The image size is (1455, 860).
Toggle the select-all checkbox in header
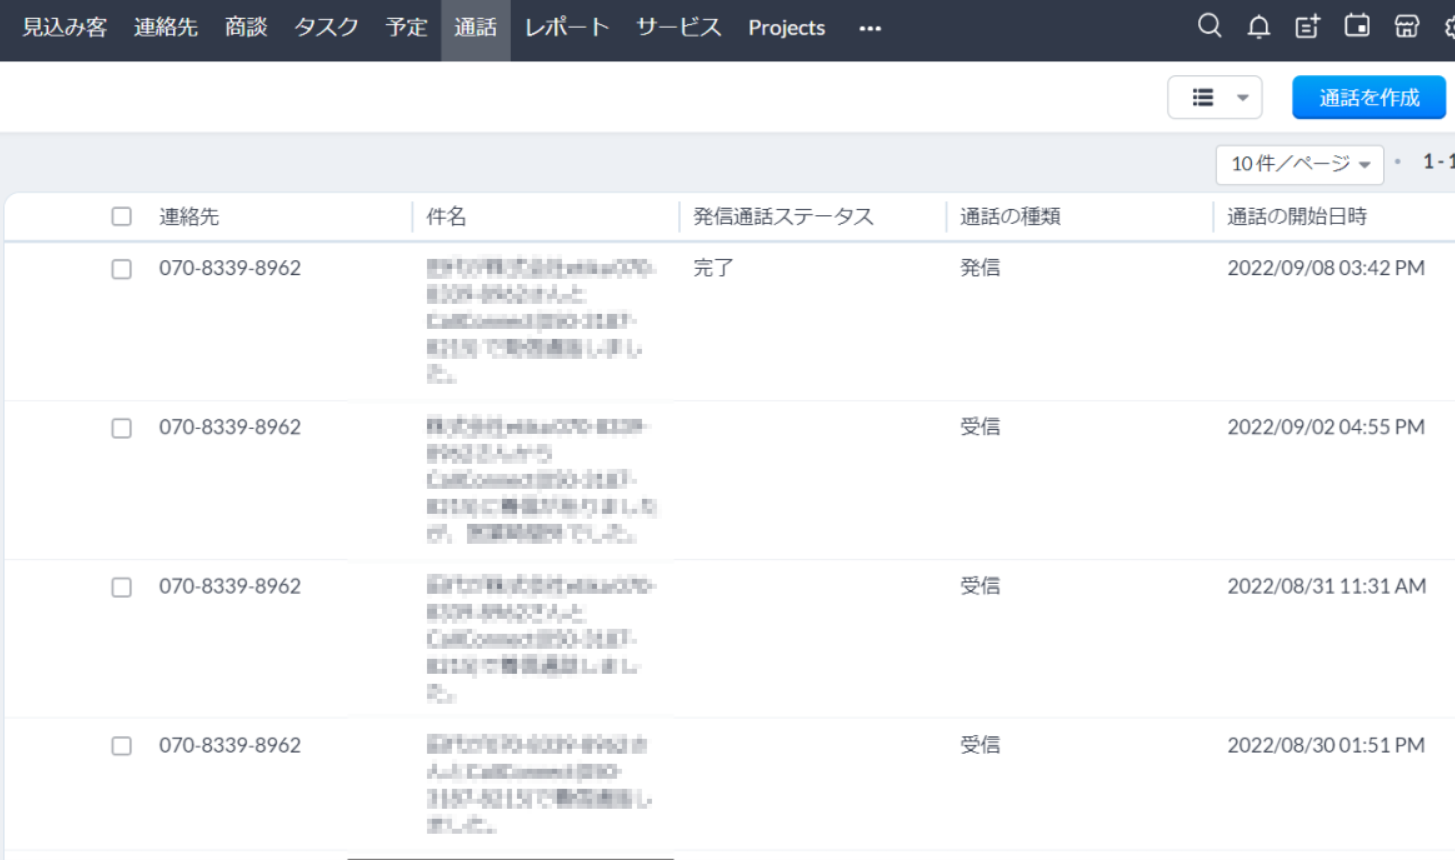(121, 216)
